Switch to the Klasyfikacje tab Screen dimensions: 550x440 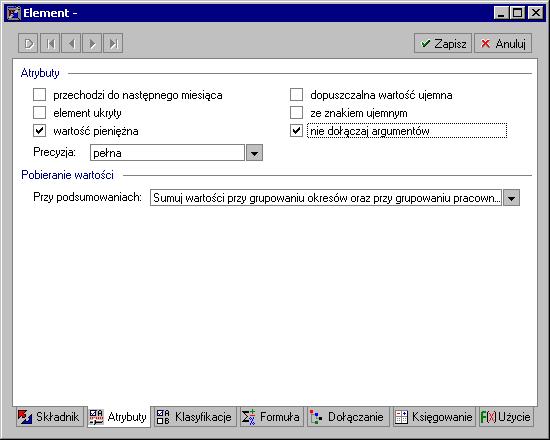(x=195, y=417)
